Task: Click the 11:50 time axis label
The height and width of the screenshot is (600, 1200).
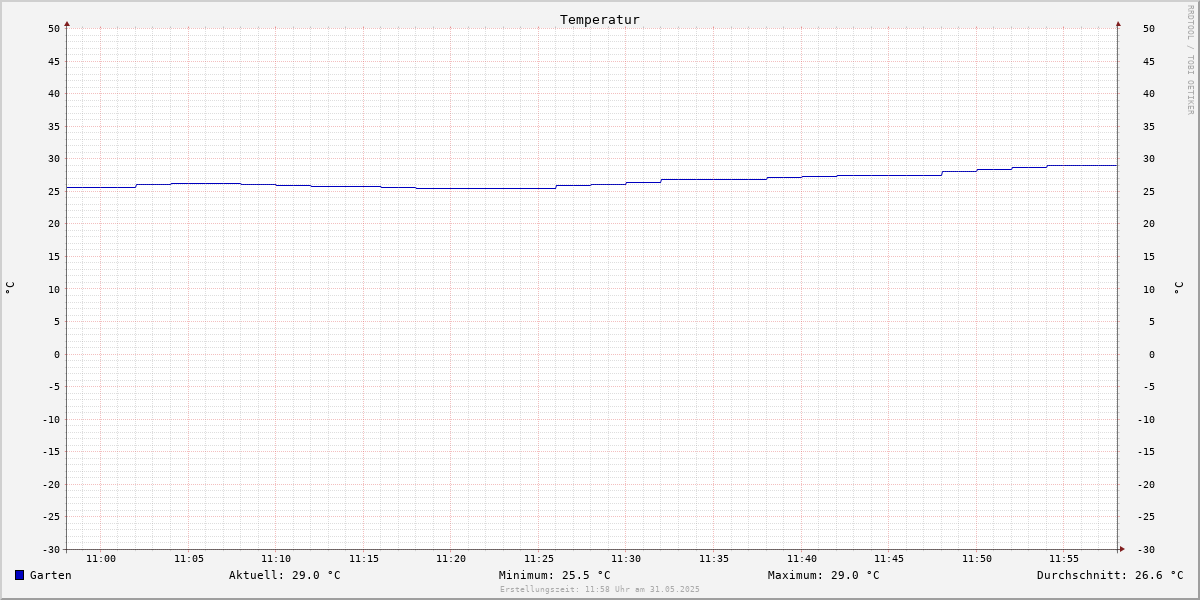Action: pyautogui.click(x=977, y=559)
